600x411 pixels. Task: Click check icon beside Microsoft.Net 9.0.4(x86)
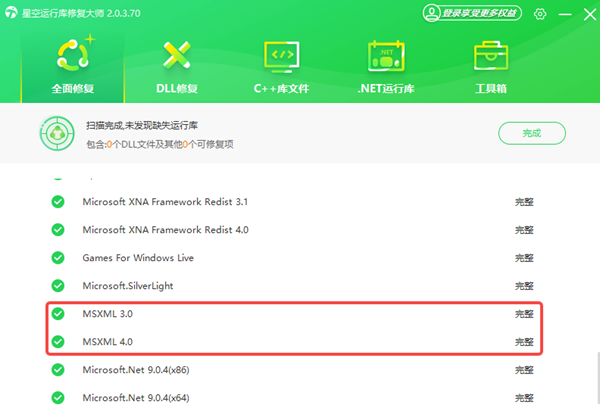pyautogui.click(x=58, y=370)
